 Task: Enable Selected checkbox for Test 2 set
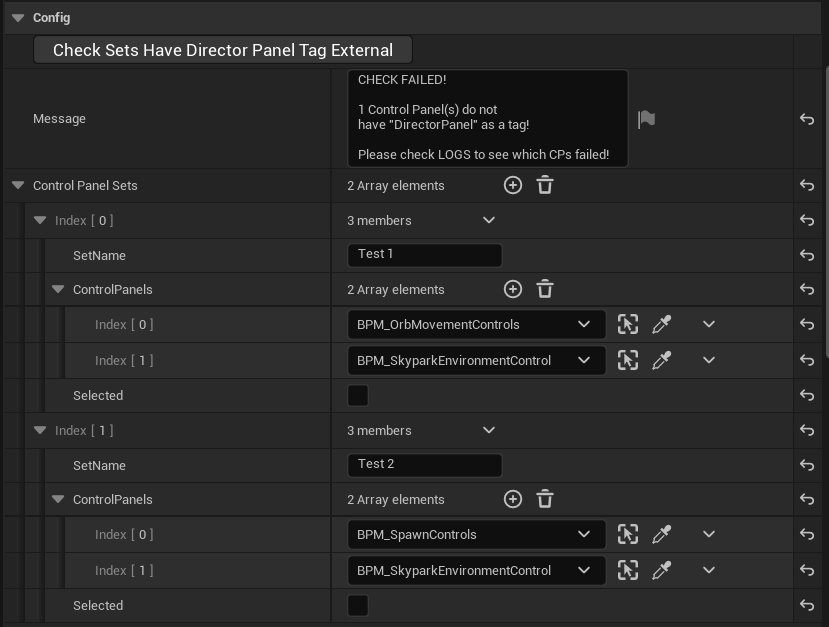pos(358,605)
